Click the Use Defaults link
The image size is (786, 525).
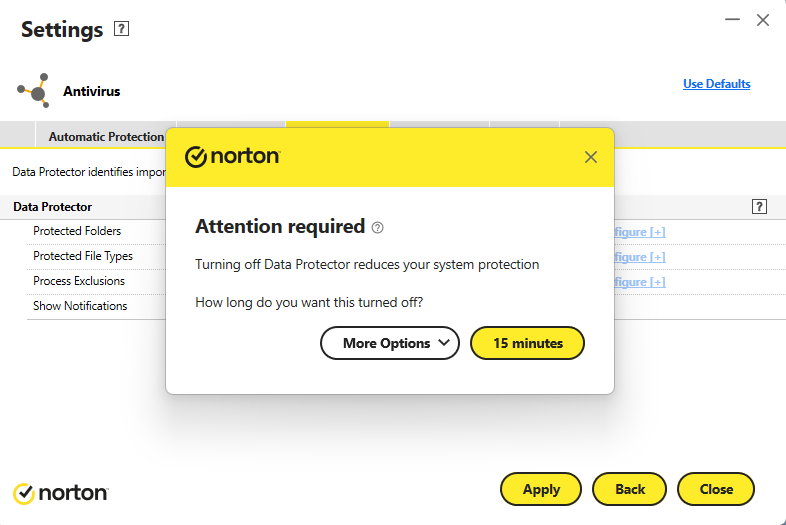click(x=716, y=84)
